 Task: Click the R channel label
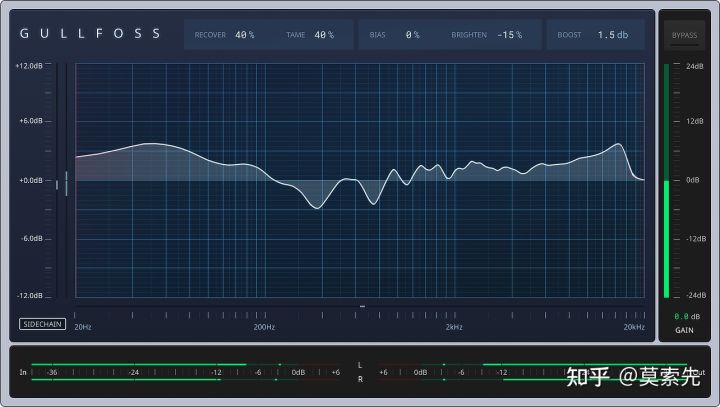pos(360,379)
